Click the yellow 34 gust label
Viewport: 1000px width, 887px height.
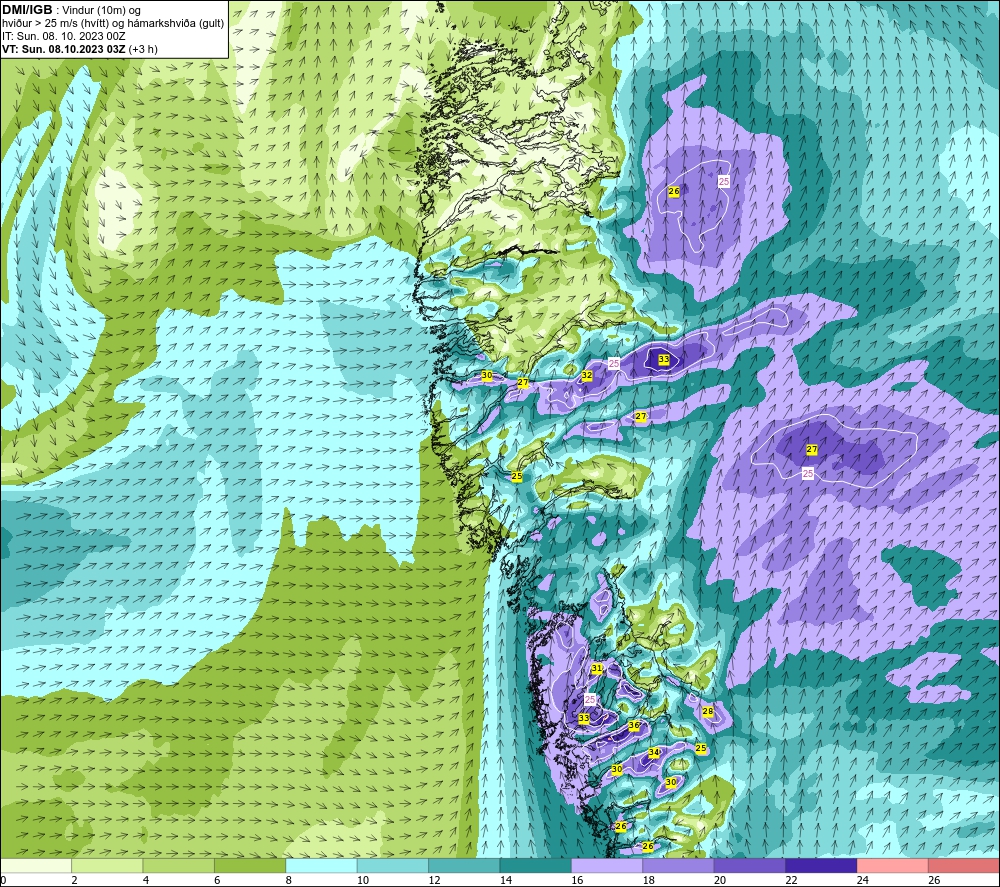coord(654,752)
